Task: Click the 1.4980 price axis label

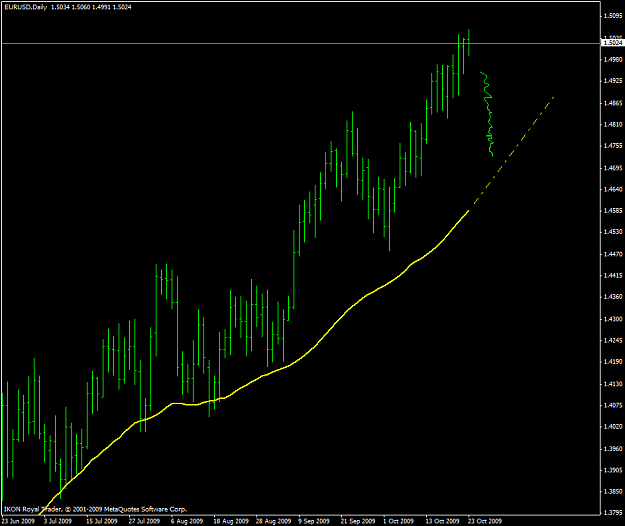Action: 613,60
